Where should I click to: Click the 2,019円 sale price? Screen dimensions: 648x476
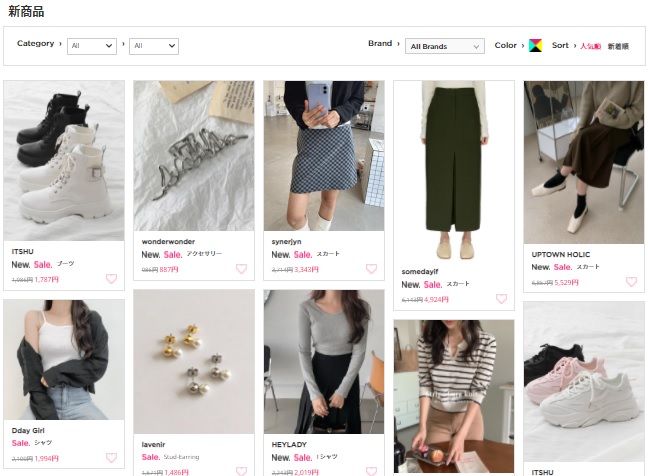[307, 472]
